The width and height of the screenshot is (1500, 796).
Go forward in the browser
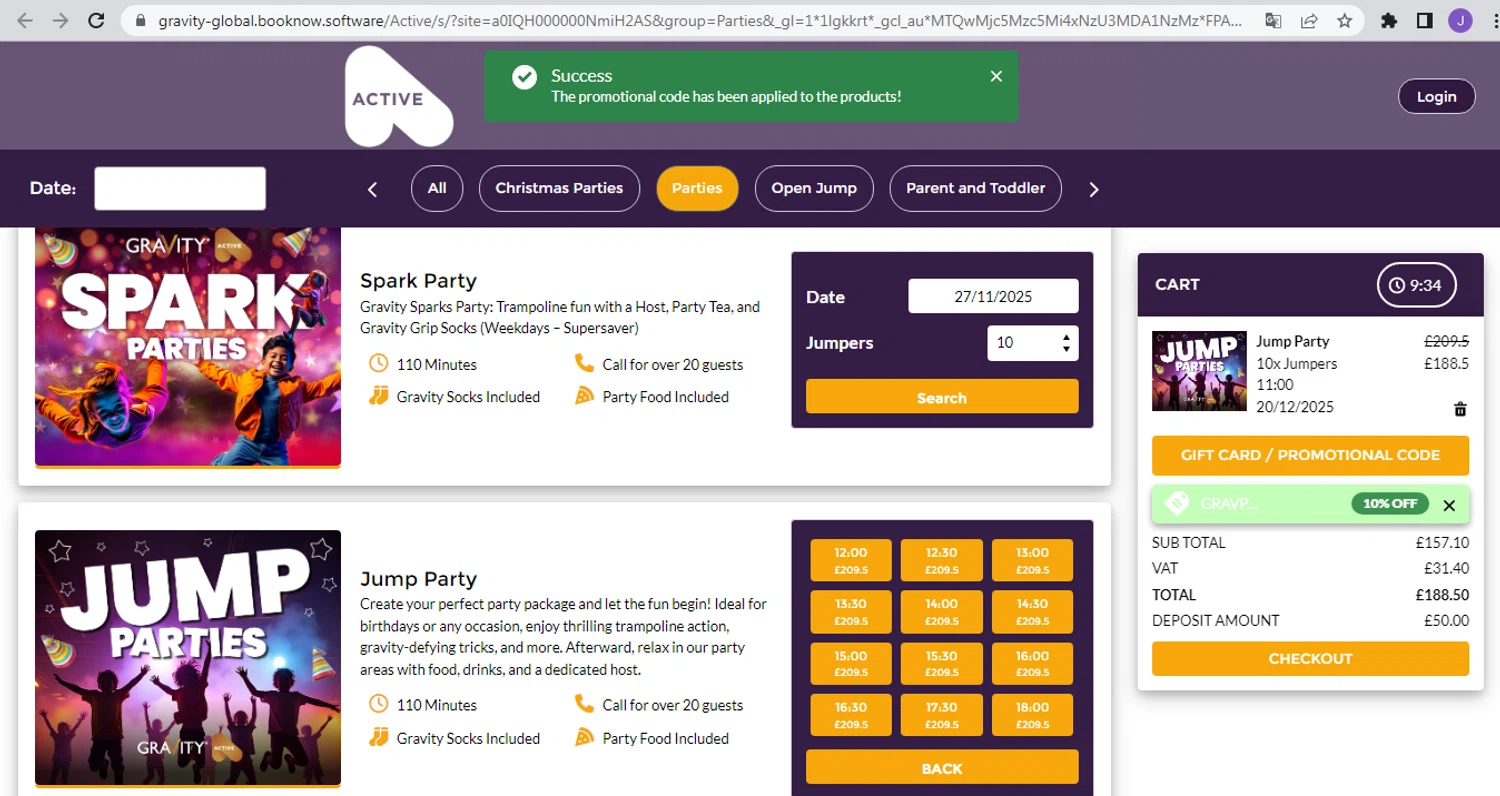coord(60,20)
